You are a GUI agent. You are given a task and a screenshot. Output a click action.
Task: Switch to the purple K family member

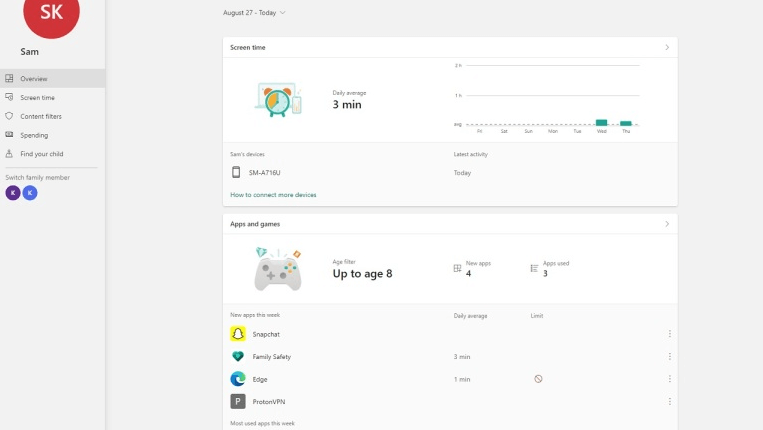[x=12, y=193]
